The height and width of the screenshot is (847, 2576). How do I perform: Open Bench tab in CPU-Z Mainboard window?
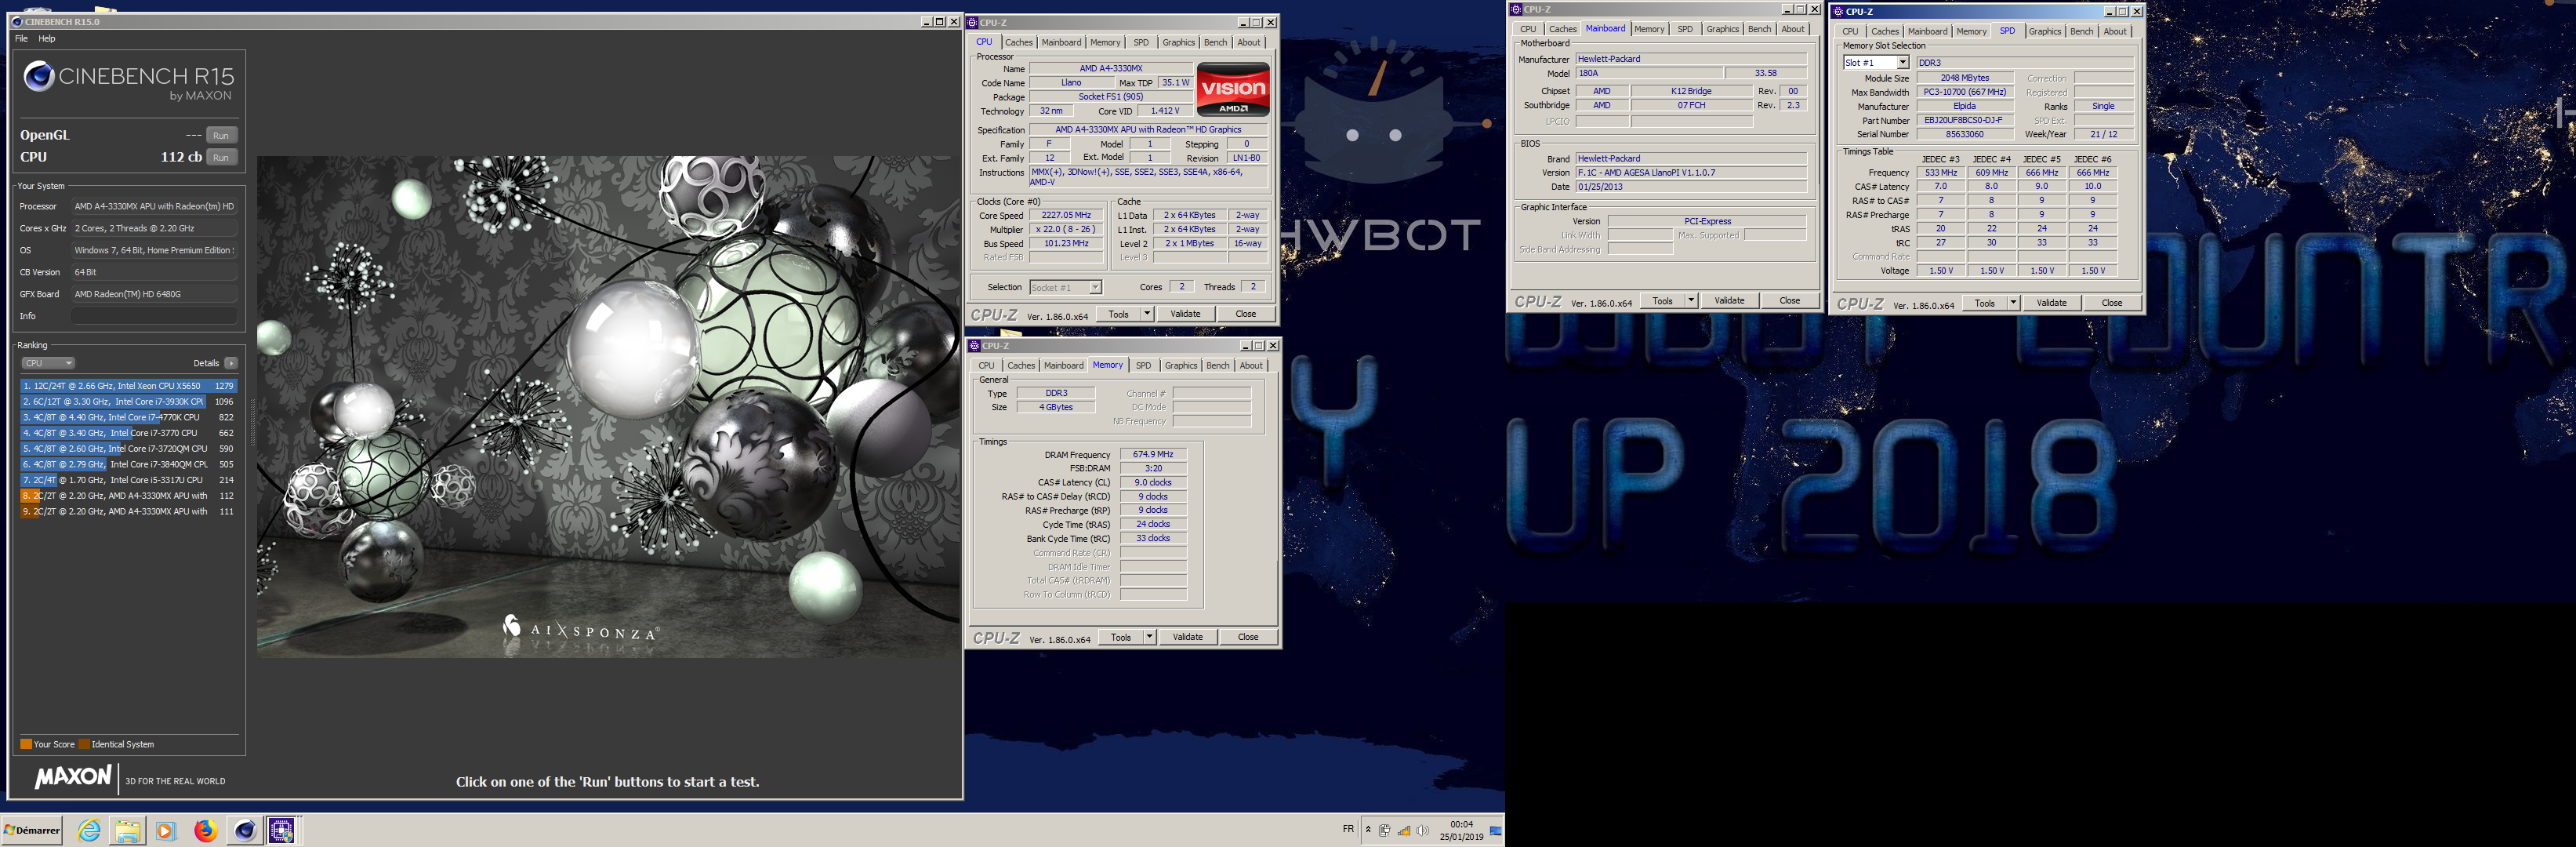[1759, 29]
